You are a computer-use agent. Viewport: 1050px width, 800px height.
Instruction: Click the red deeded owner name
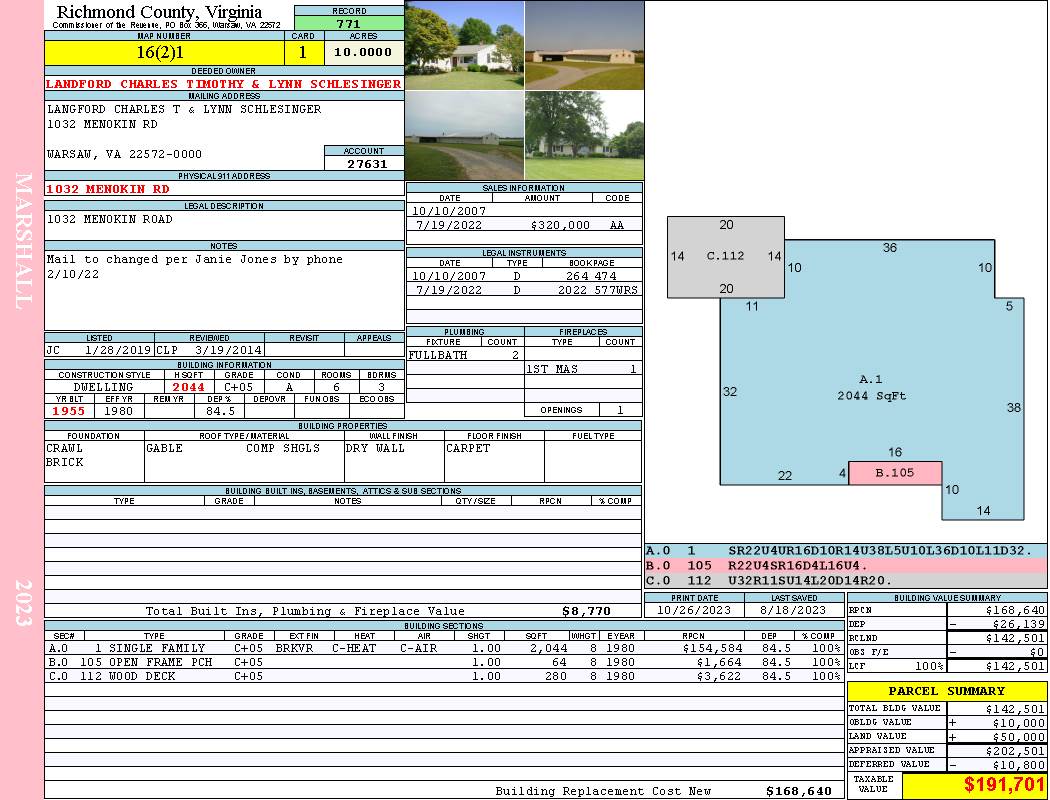224,84
